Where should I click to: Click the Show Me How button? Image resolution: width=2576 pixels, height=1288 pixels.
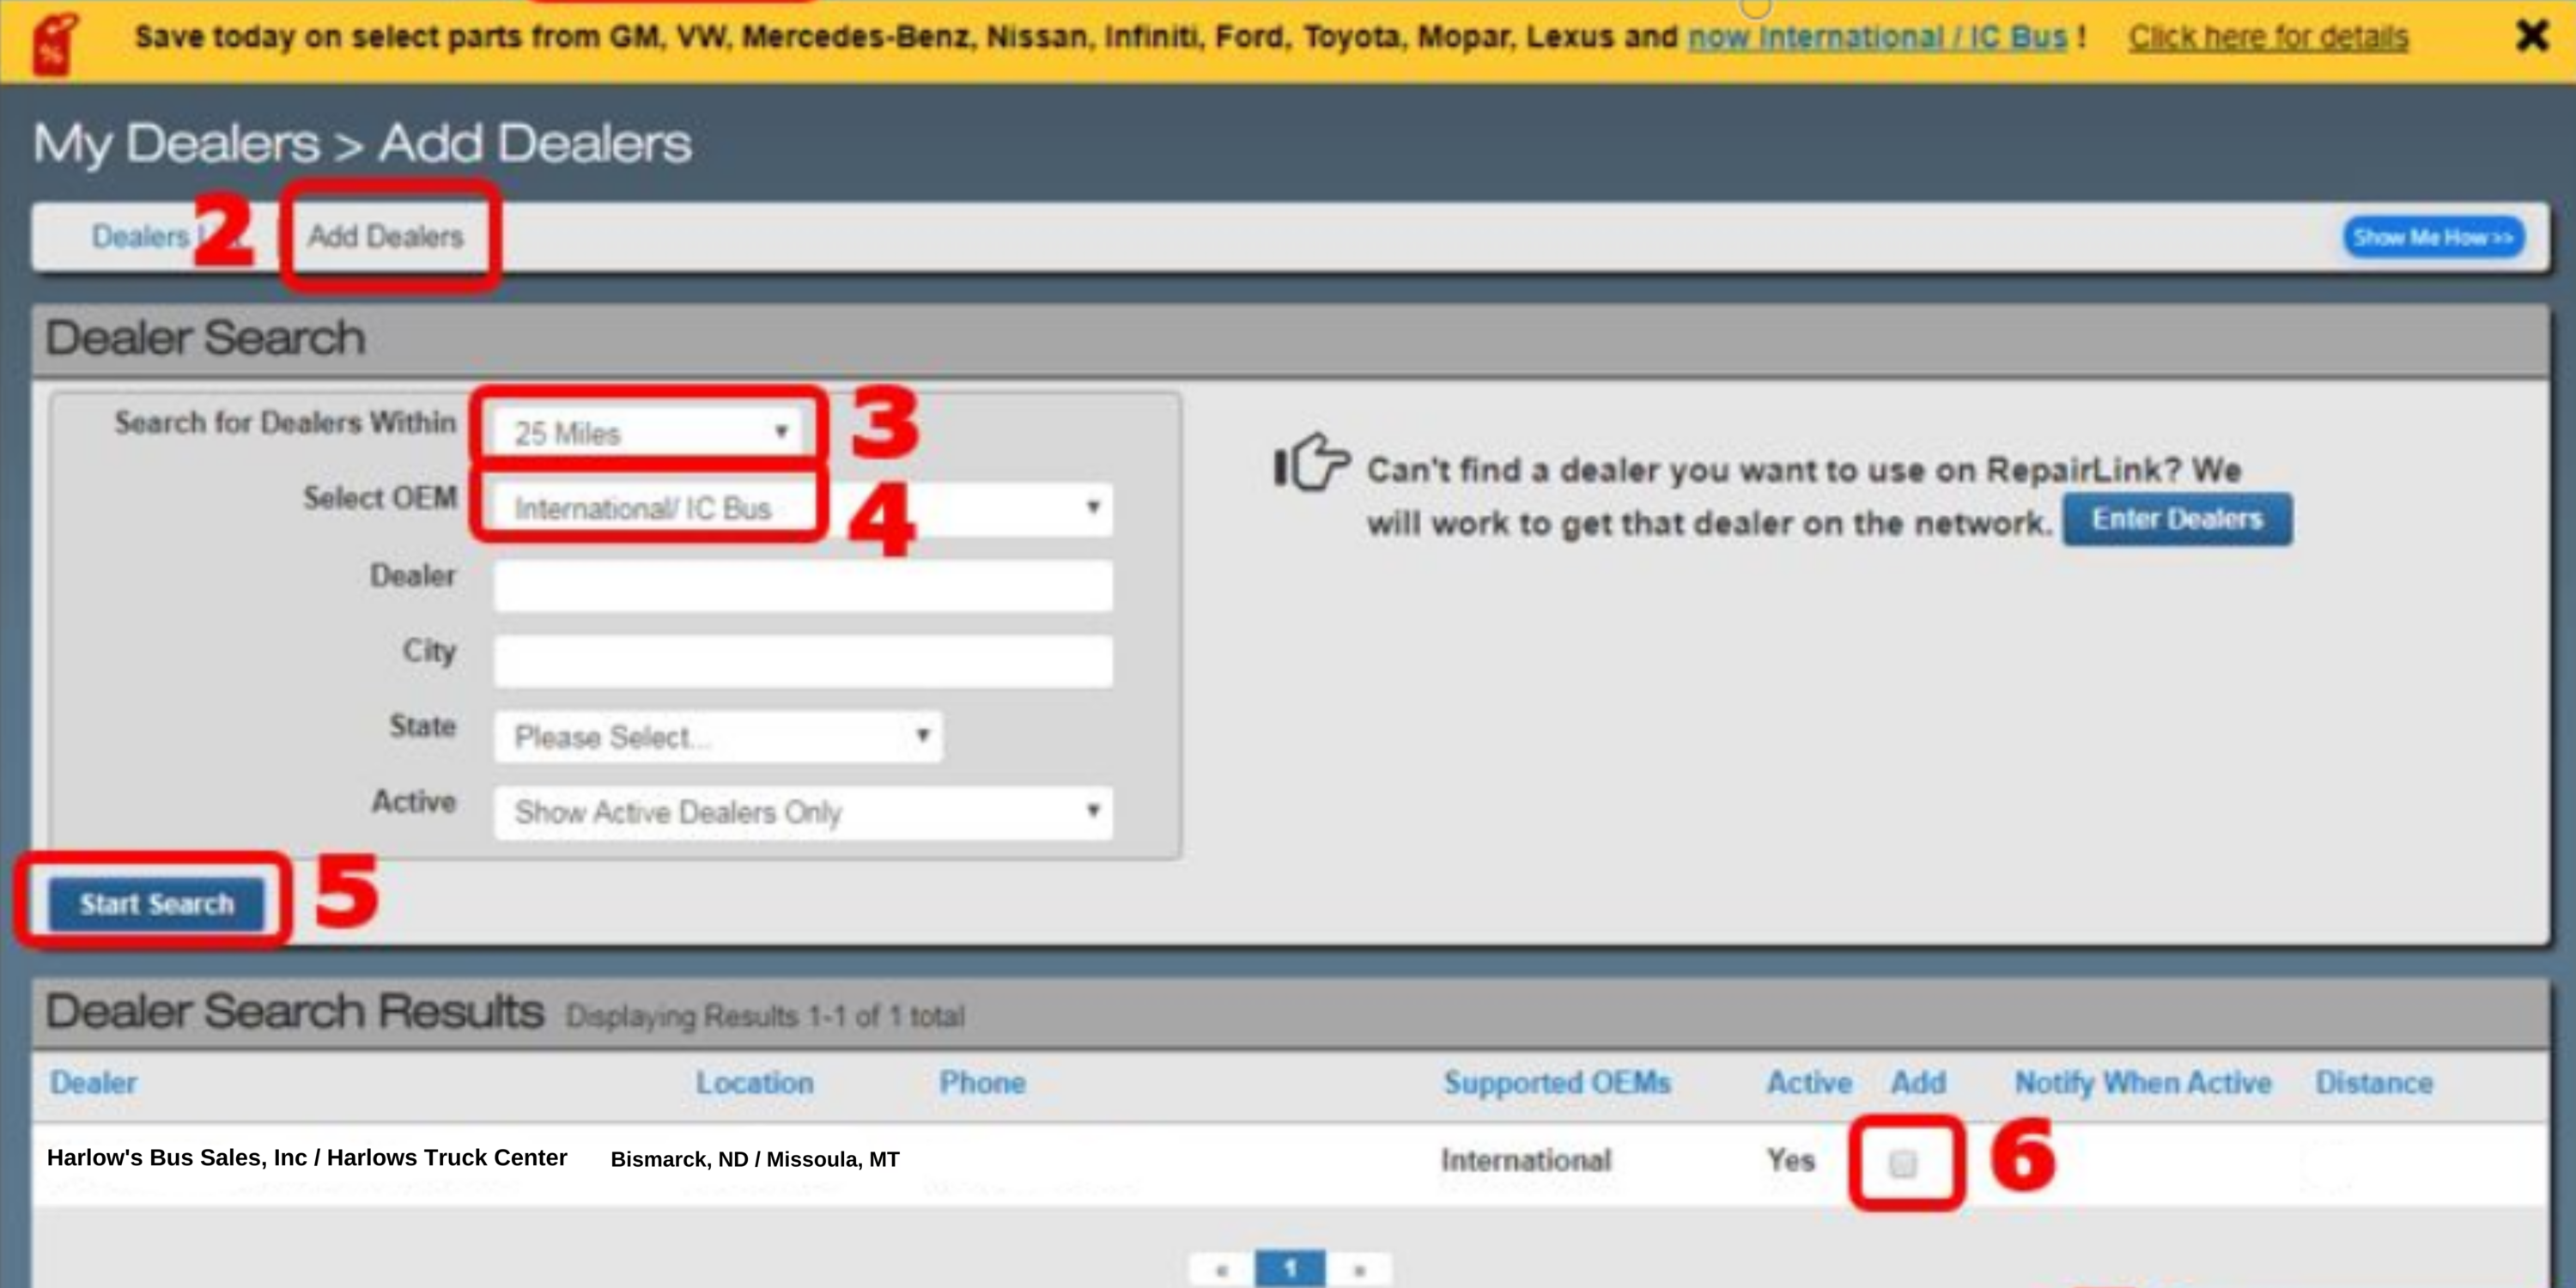tap(2433, 237)
